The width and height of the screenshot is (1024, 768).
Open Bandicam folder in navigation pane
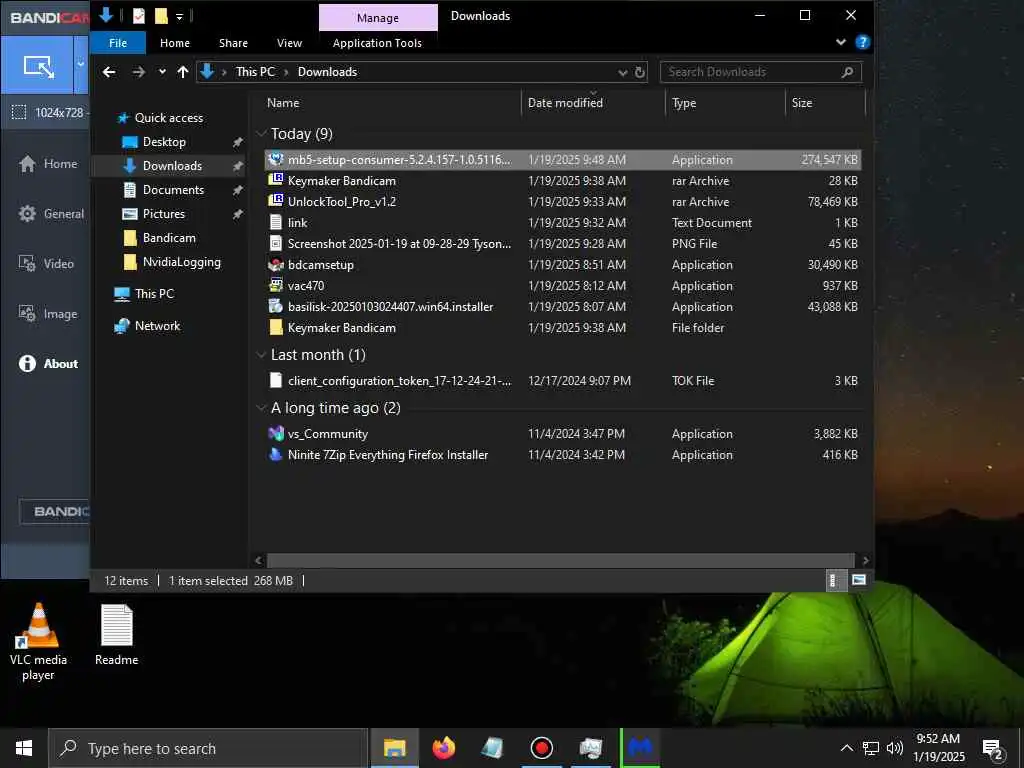pos(168,238)
